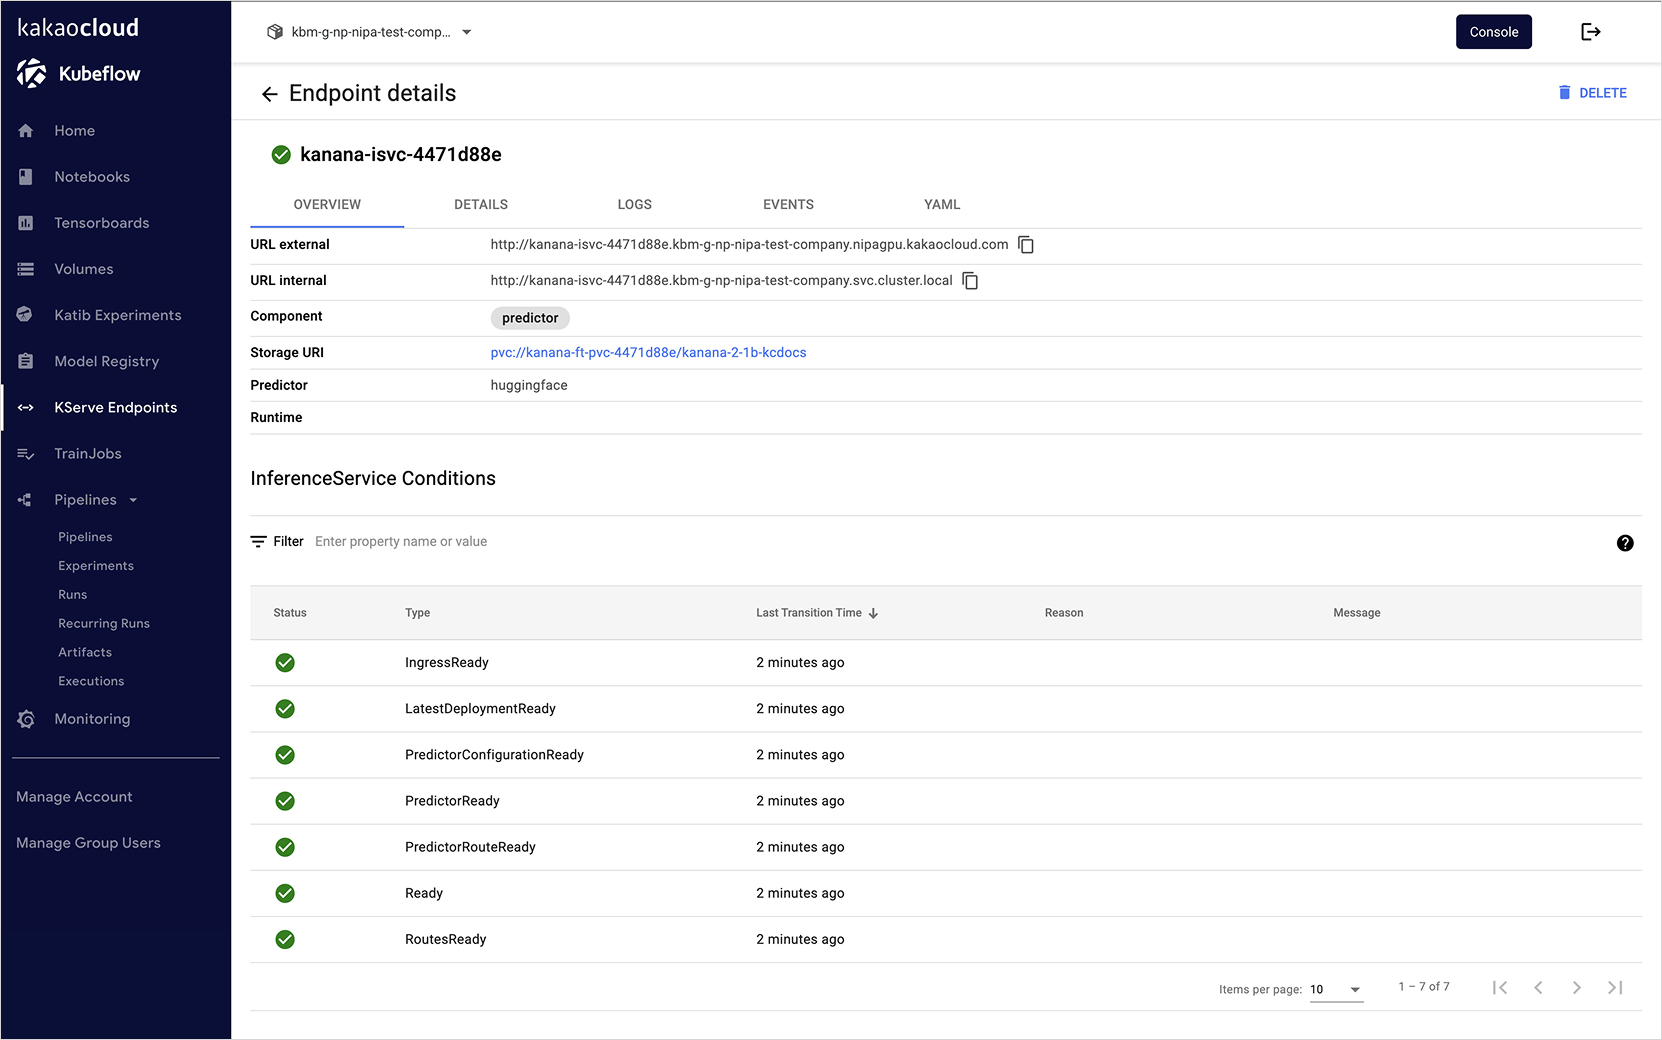
Task: Go to the last page of conditions
Action: click(x=1615, y=988)
